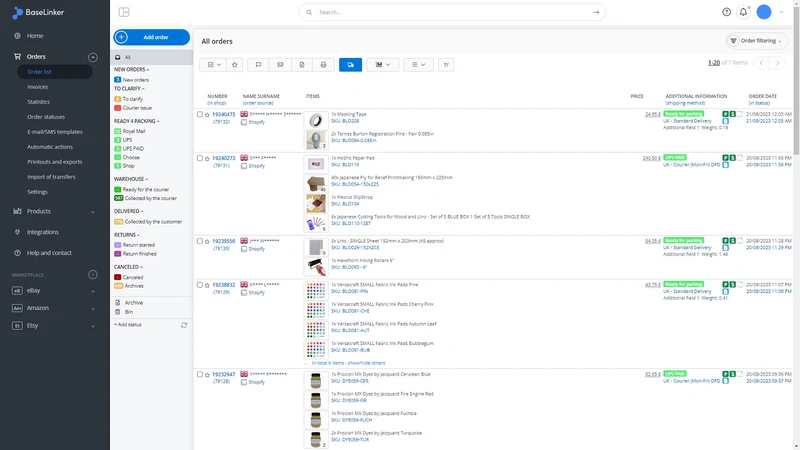The width and height of the screenshot is (800, 450).
Task: Click the blue delivery truck button
Action: pos(351,65)
